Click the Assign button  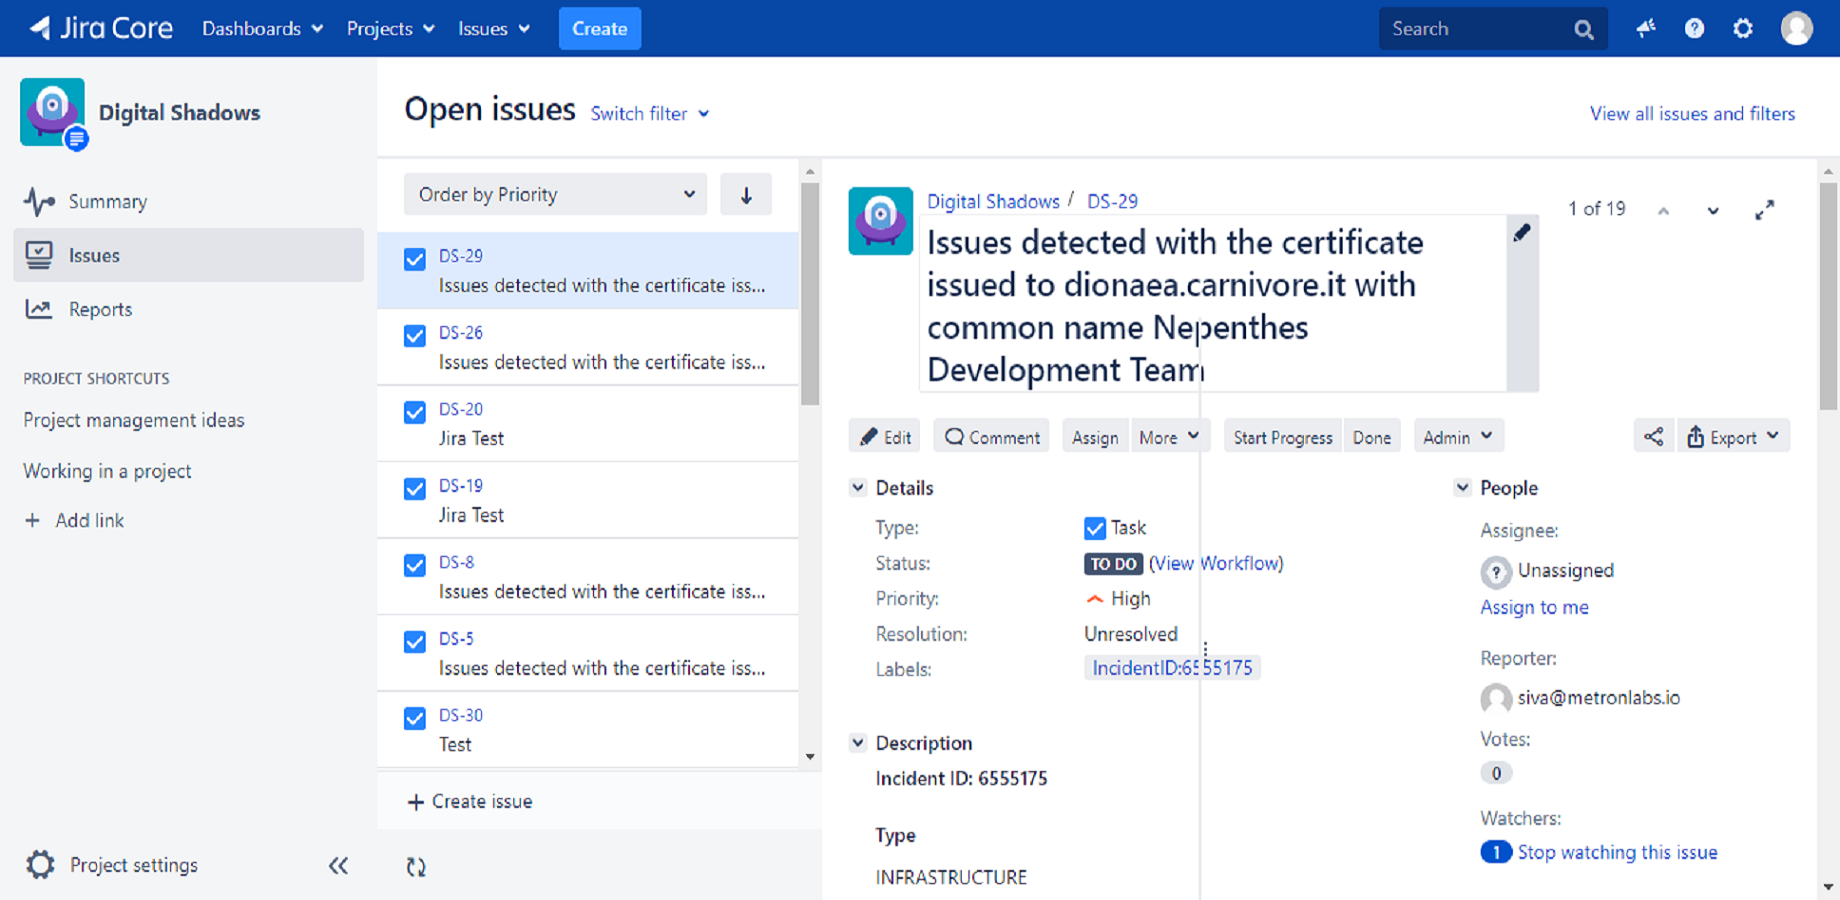tap(1095, 437)
